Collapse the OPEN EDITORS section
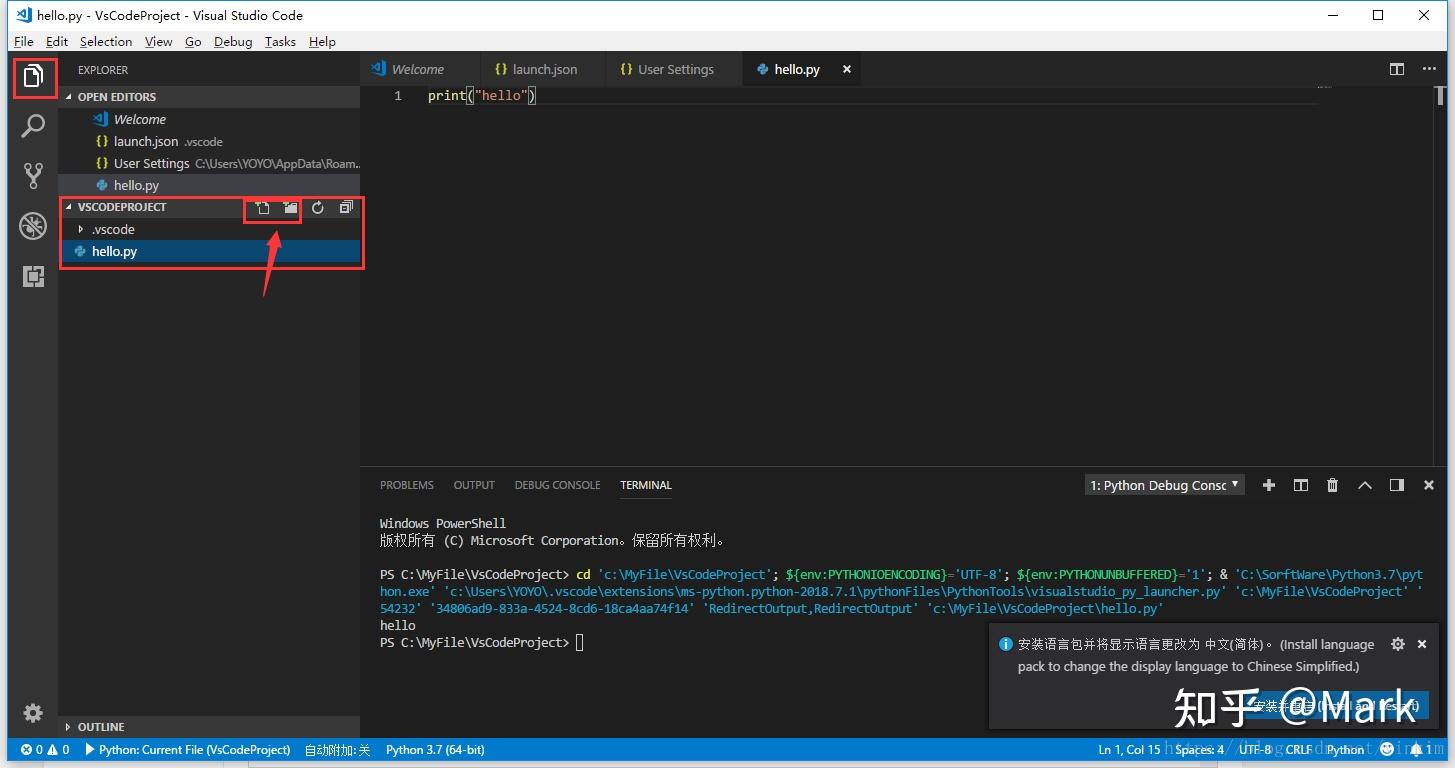Screen dimensions: 1455x768 (x=115, y=96)
